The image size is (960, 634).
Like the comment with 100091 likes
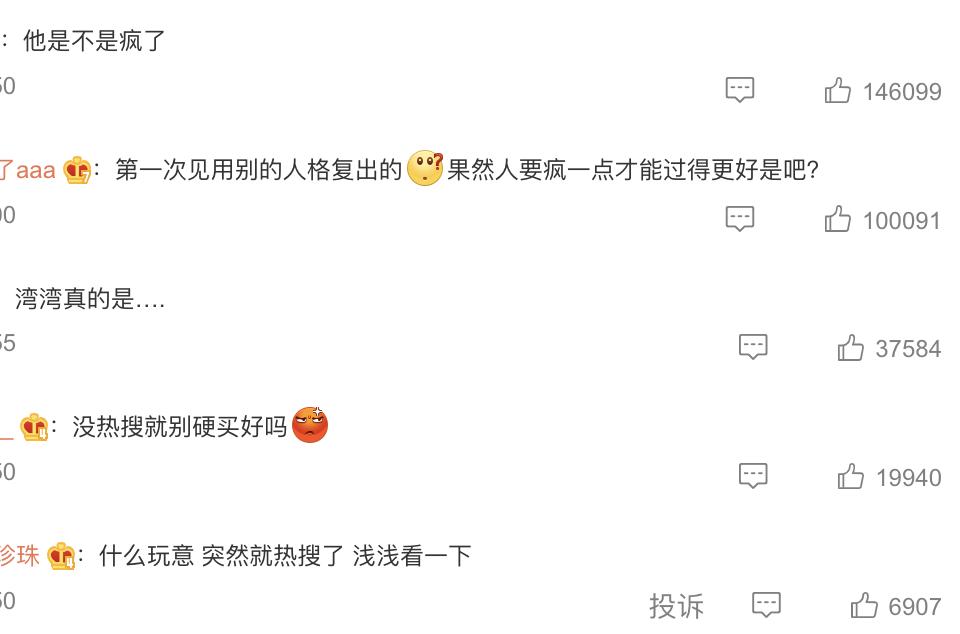(x=851, y=219)
